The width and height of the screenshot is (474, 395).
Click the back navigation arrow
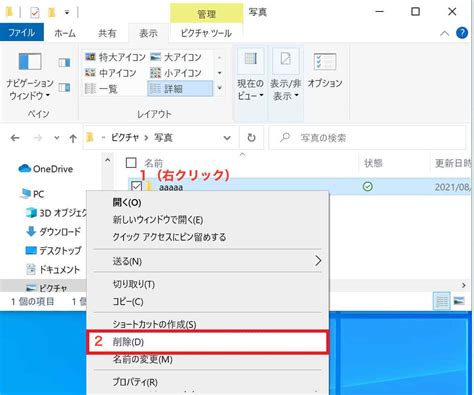(x=15, y=138)
